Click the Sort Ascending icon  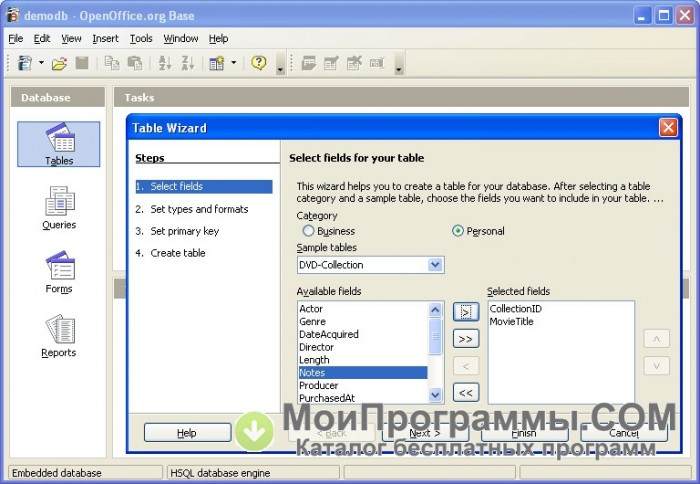tap(165, 63)
